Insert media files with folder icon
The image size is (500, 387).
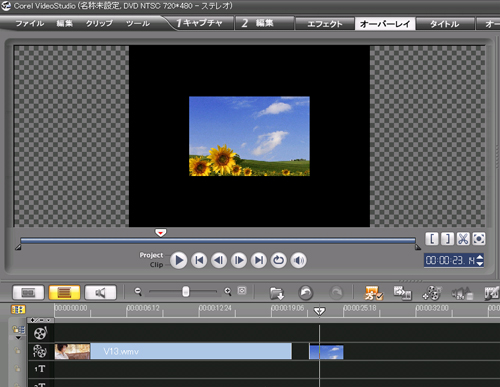[x=276, y=293]
